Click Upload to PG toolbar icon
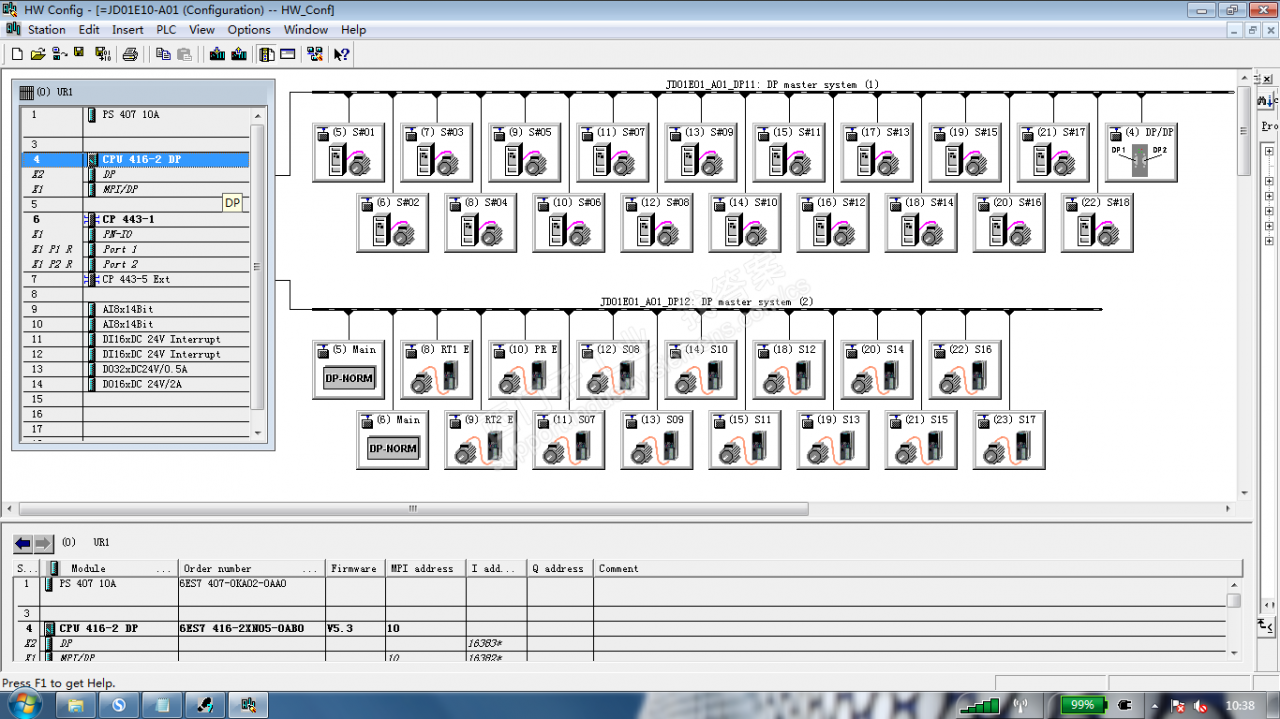 click(238, 54)
